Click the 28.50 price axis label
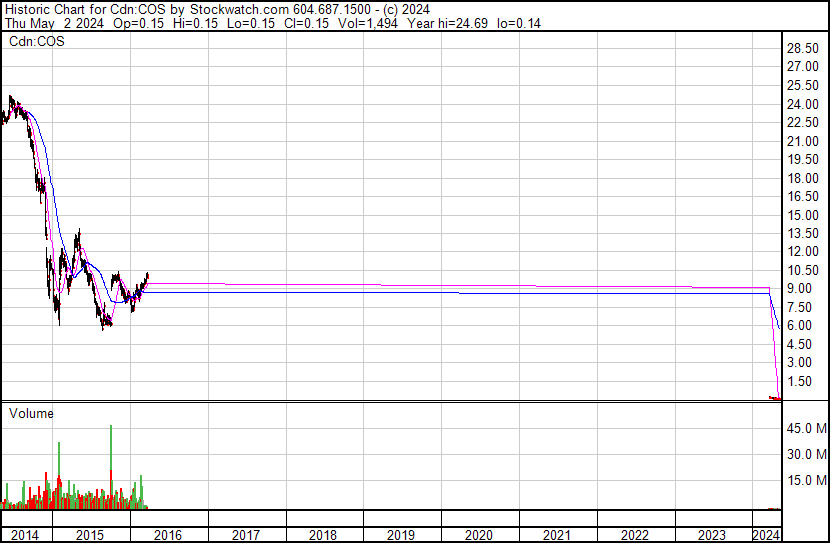The height and width of the screenshot is (543, 830). point(803,49)
